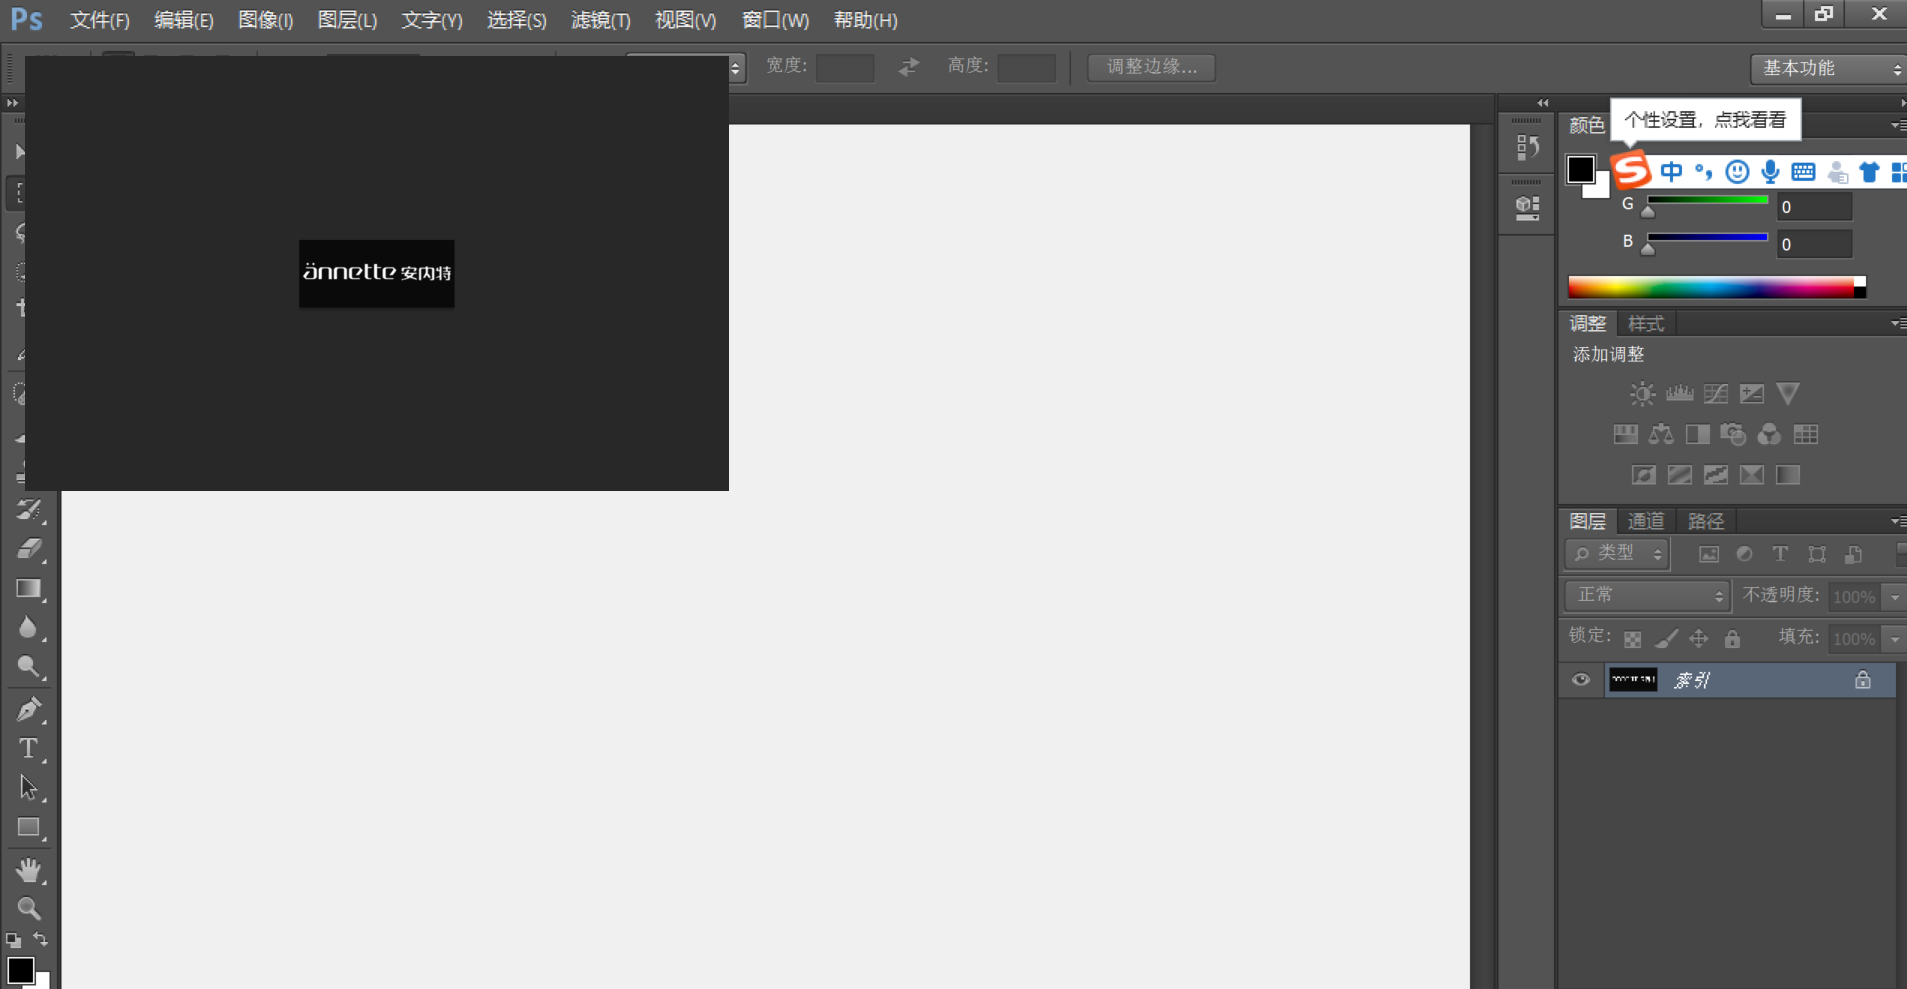Toggle lock all for layer
1907x989 pixels.
(x=1733, y=639)
